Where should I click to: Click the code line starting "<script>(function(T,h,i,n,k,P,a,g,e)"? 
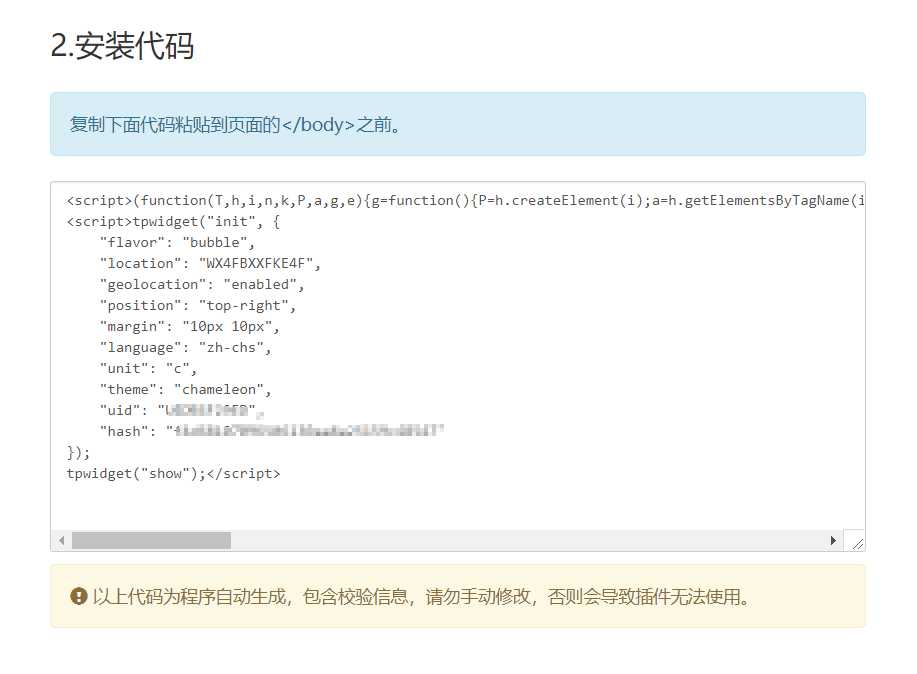tap(466, 201)
